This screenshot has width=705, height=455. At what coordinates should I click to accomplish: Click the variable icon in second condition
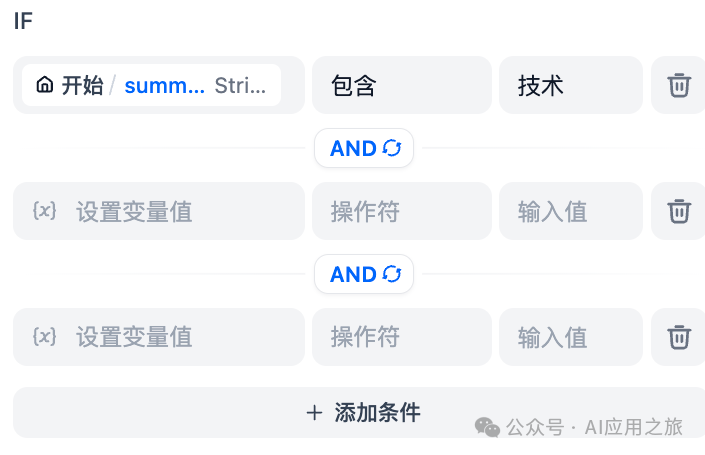click(44, 211)
